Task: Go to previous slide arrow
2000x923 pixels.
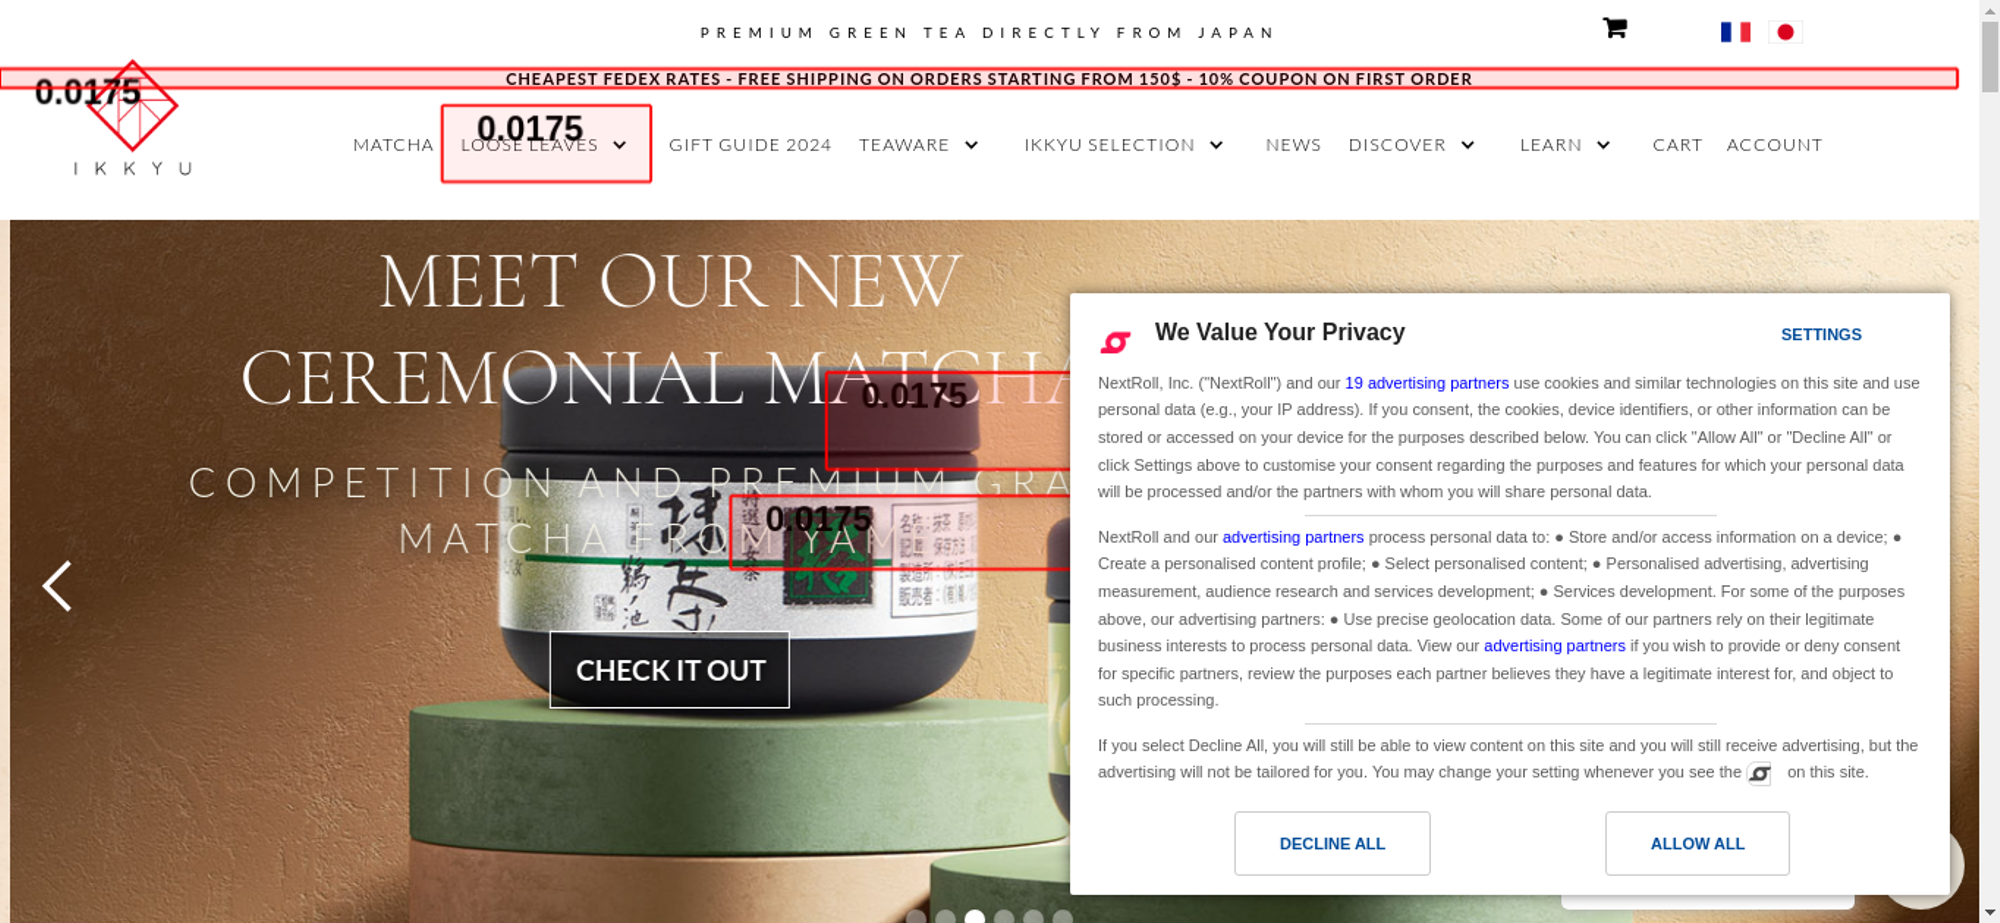Action: [x=57, y=585]
